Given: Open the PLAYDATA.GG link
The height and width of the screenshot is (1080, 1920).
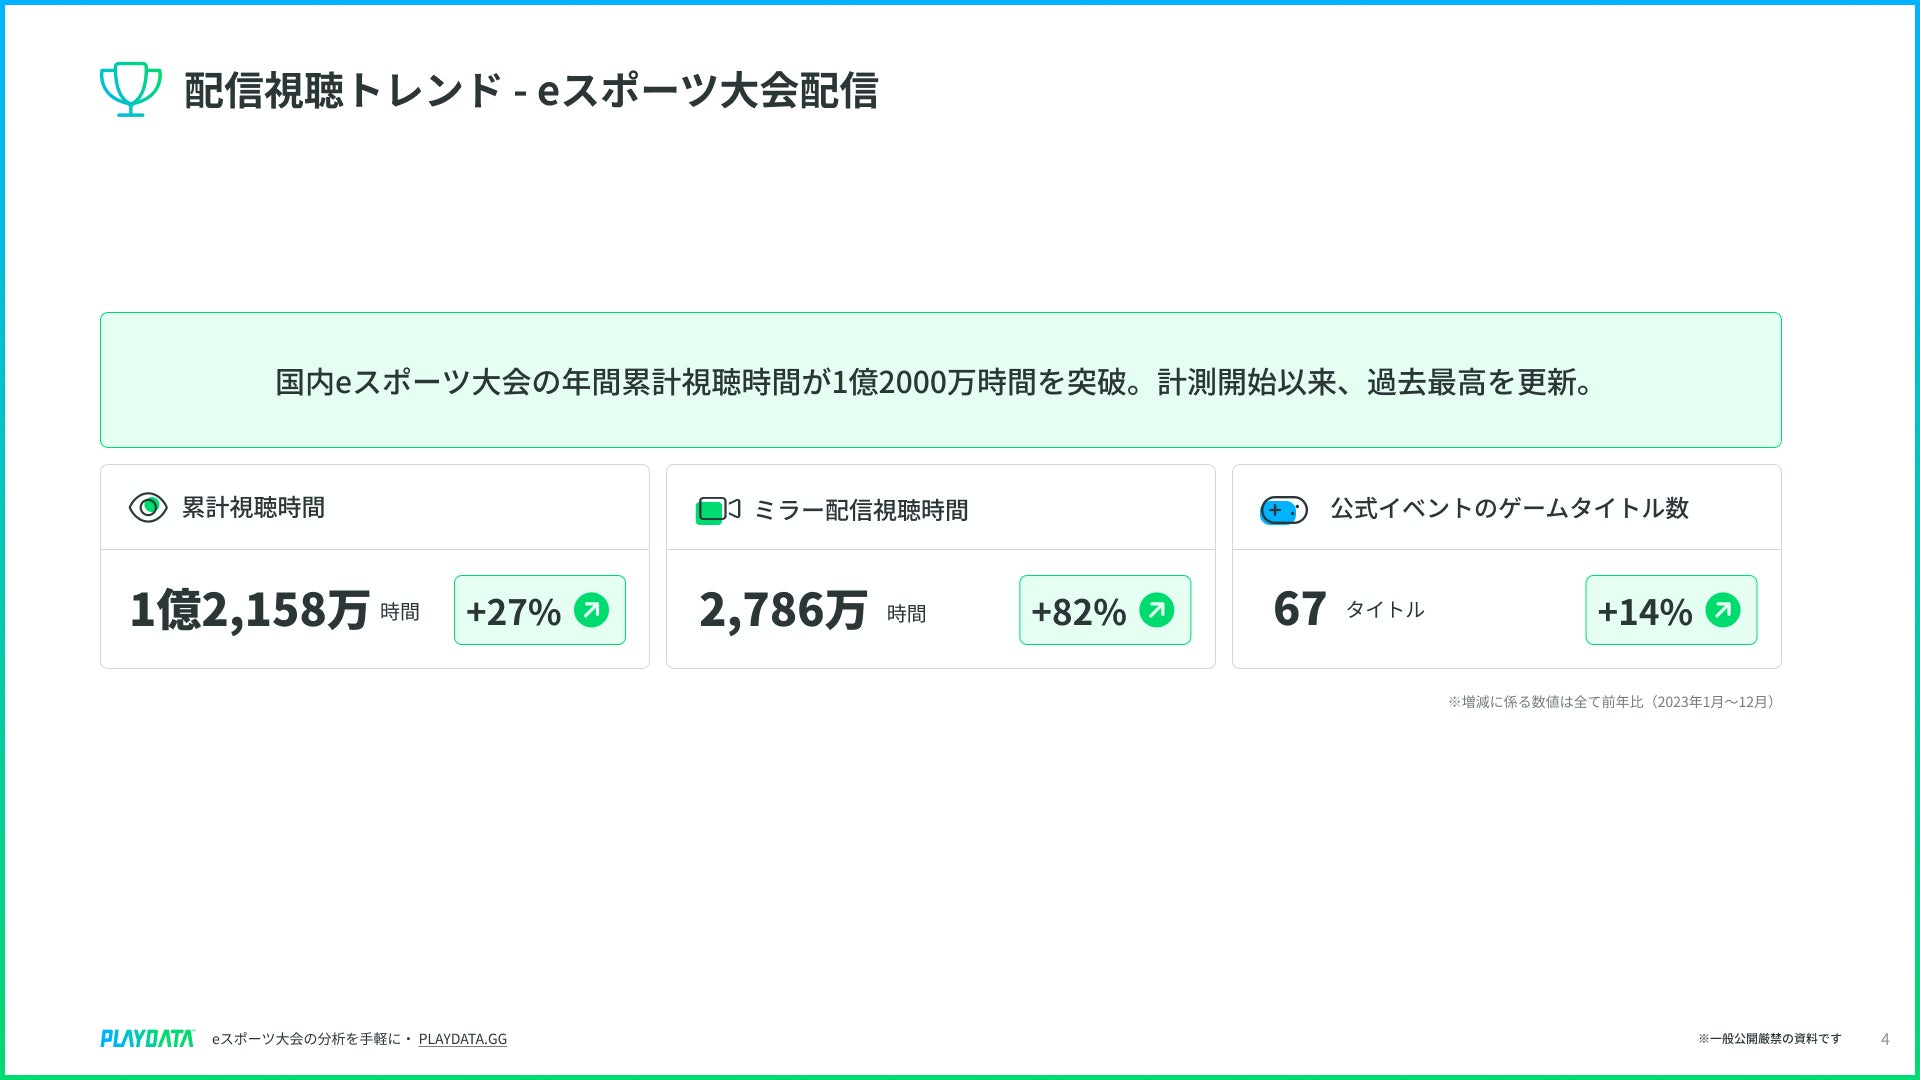Looking at the screenshot, I should coord(462,1039).
